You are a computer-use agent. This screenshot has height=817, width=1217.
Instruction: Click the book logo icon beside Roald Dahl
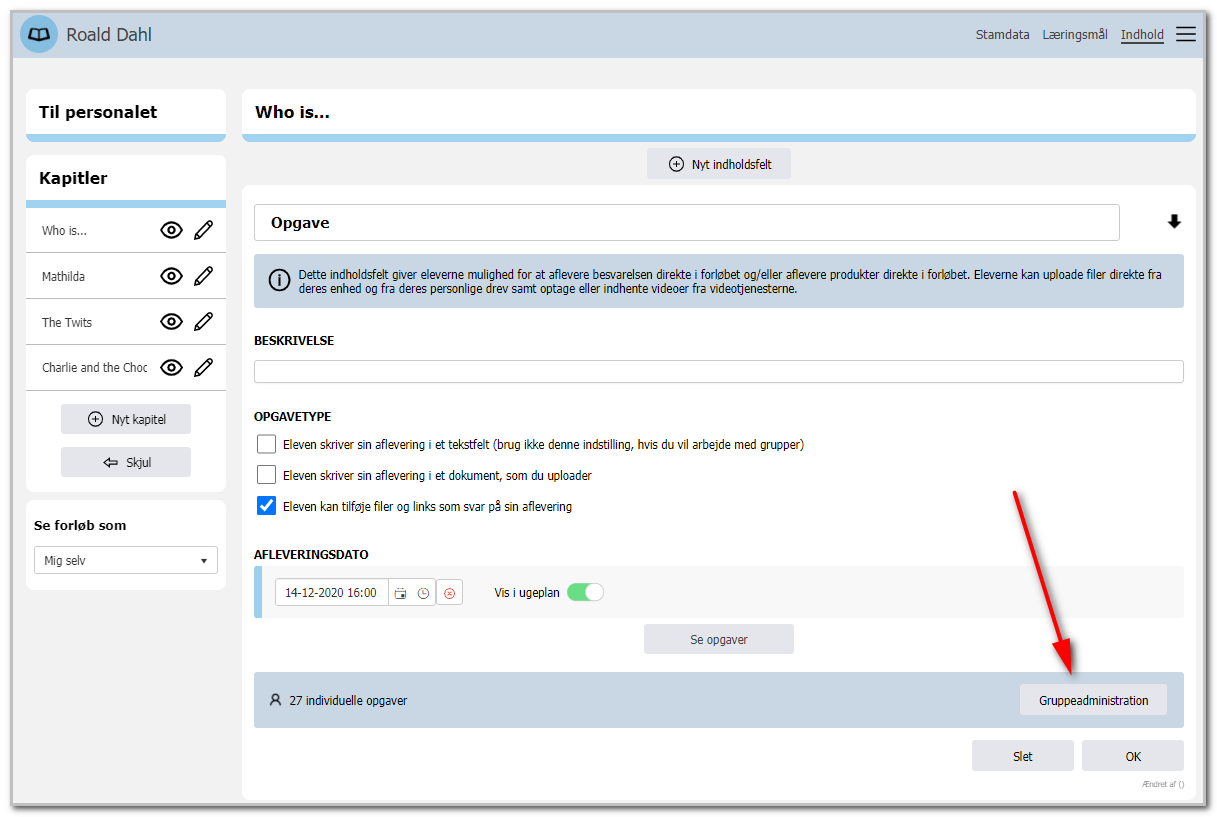39,34
